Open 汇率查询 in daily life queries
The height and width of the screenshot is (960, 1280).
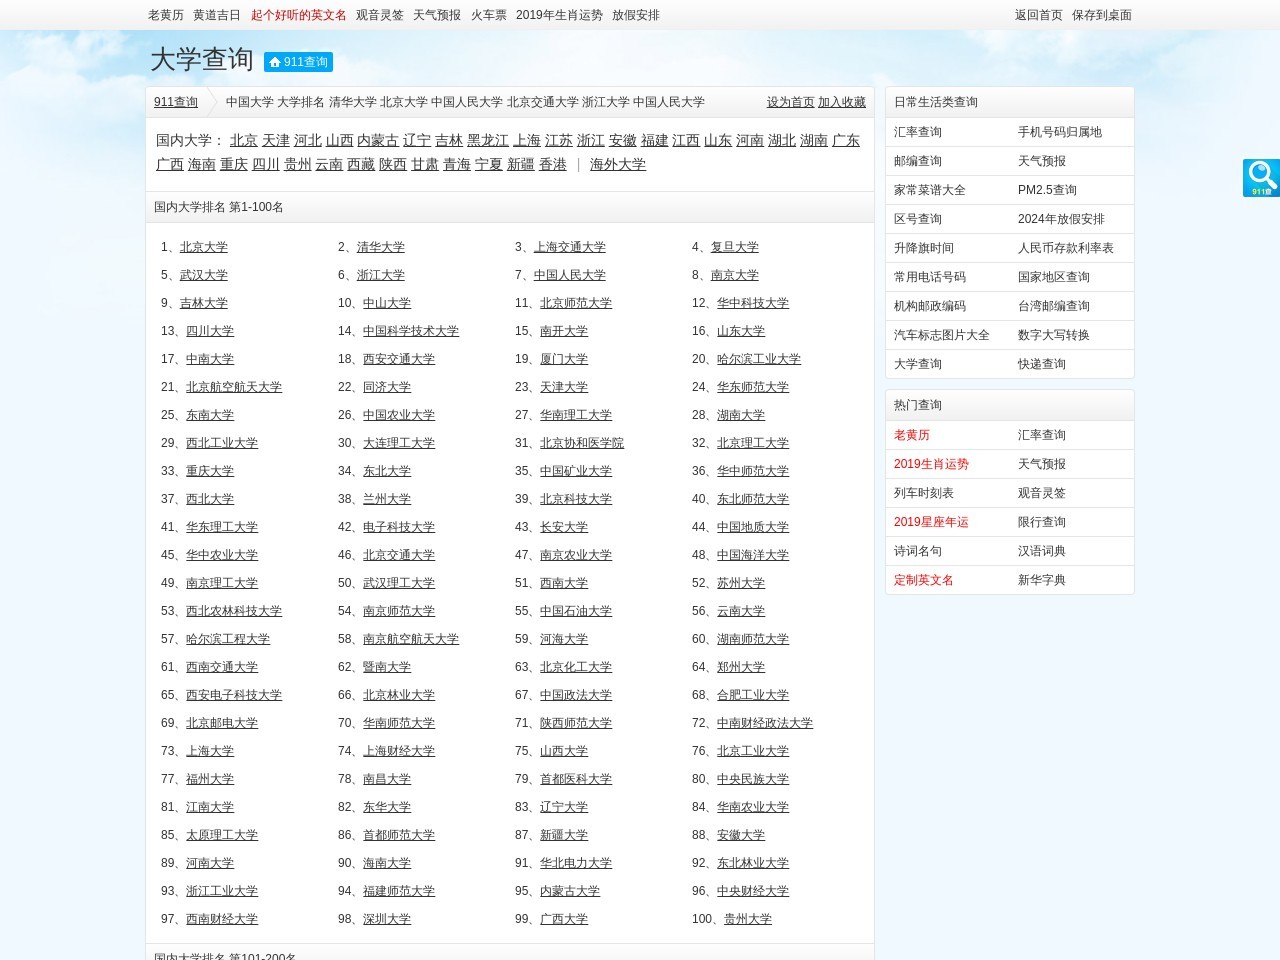coord(917,132)
